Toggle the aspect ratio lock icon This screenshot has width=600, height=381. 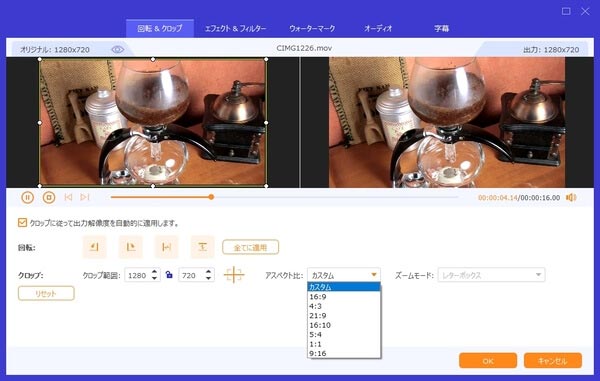coord(169,275)
